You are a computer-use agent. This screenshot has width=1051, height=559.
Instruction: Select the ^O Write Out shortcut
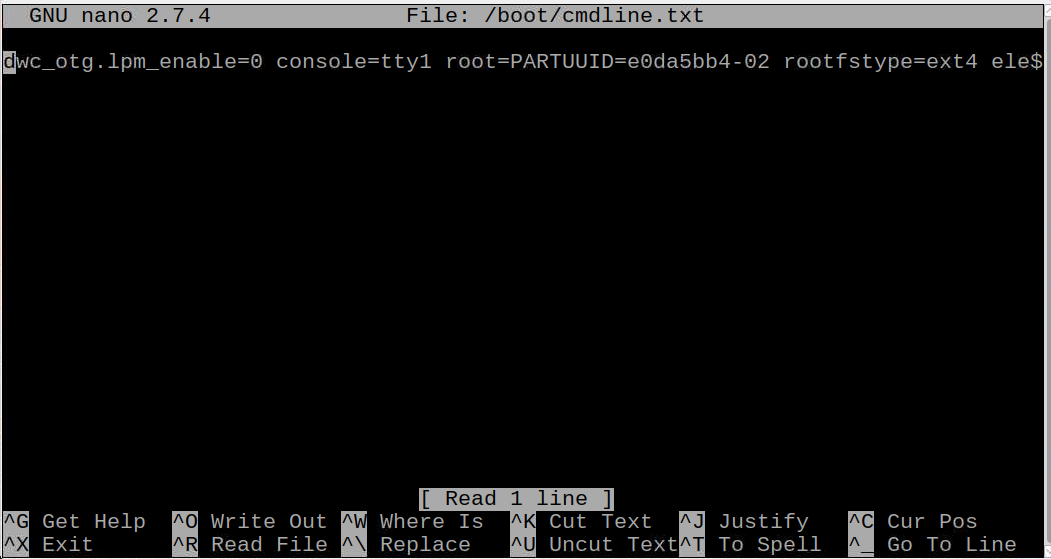pos(249,521)
